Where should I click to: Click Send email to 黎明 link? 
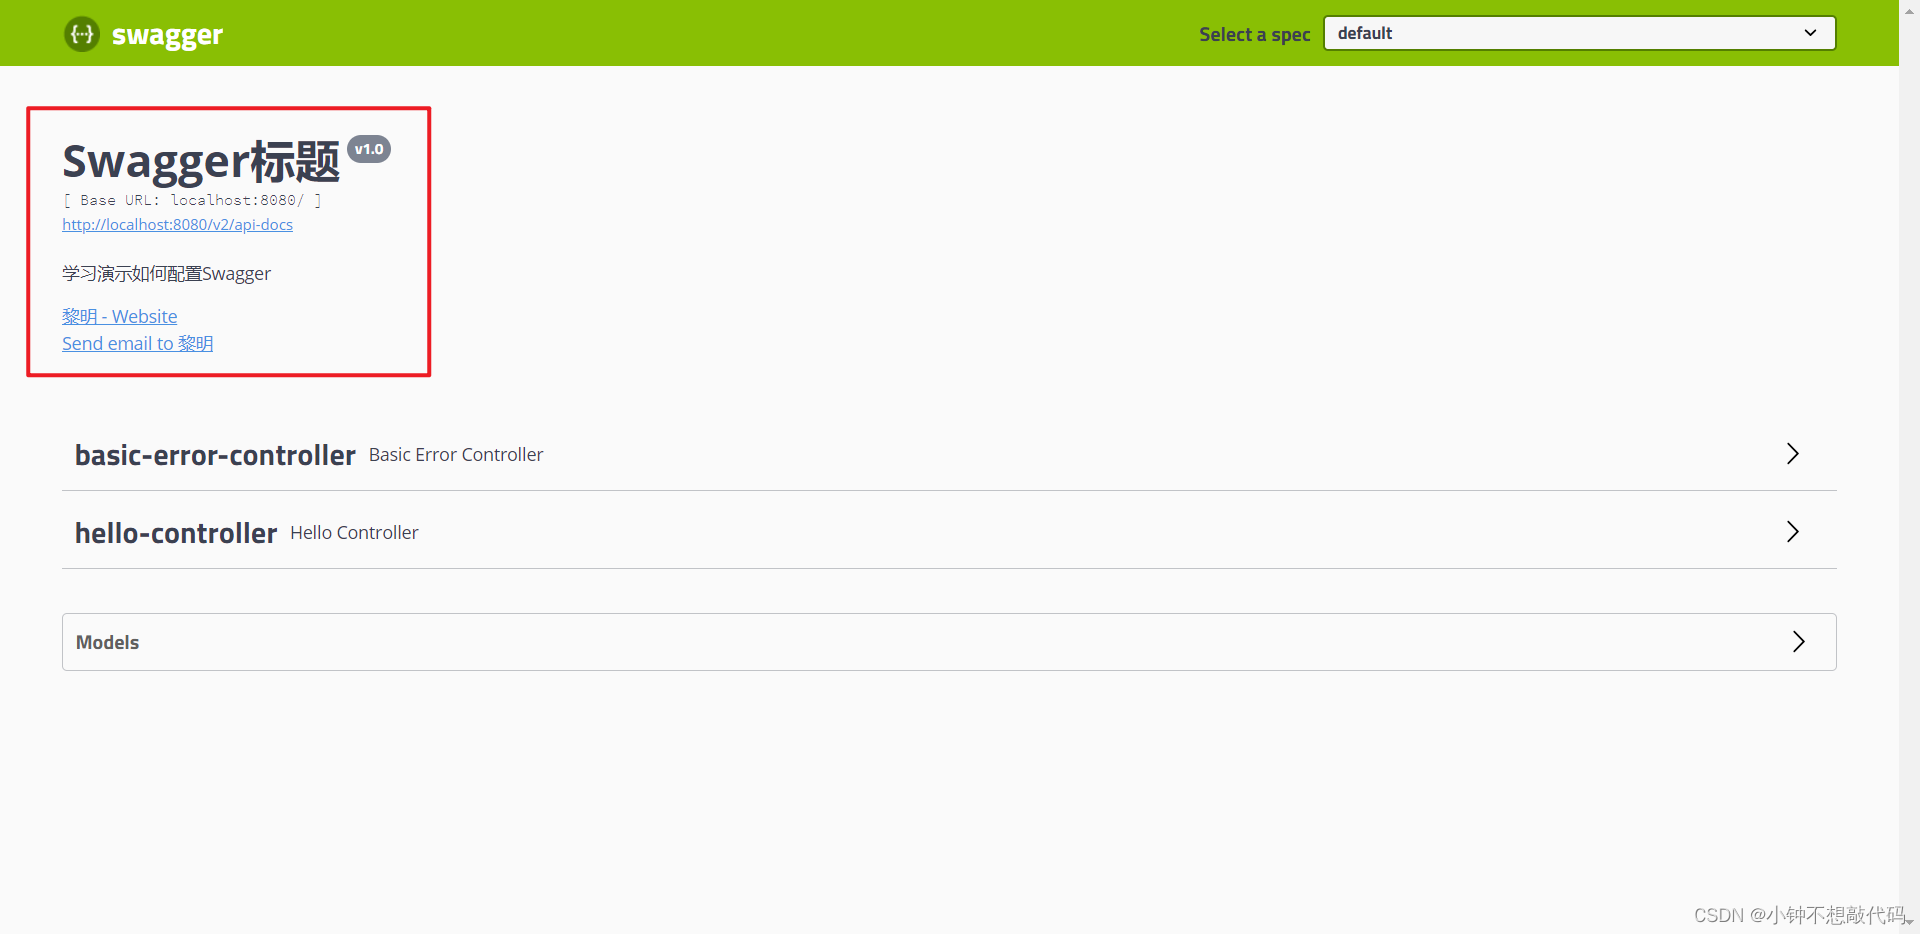click(x=137, y=343)
